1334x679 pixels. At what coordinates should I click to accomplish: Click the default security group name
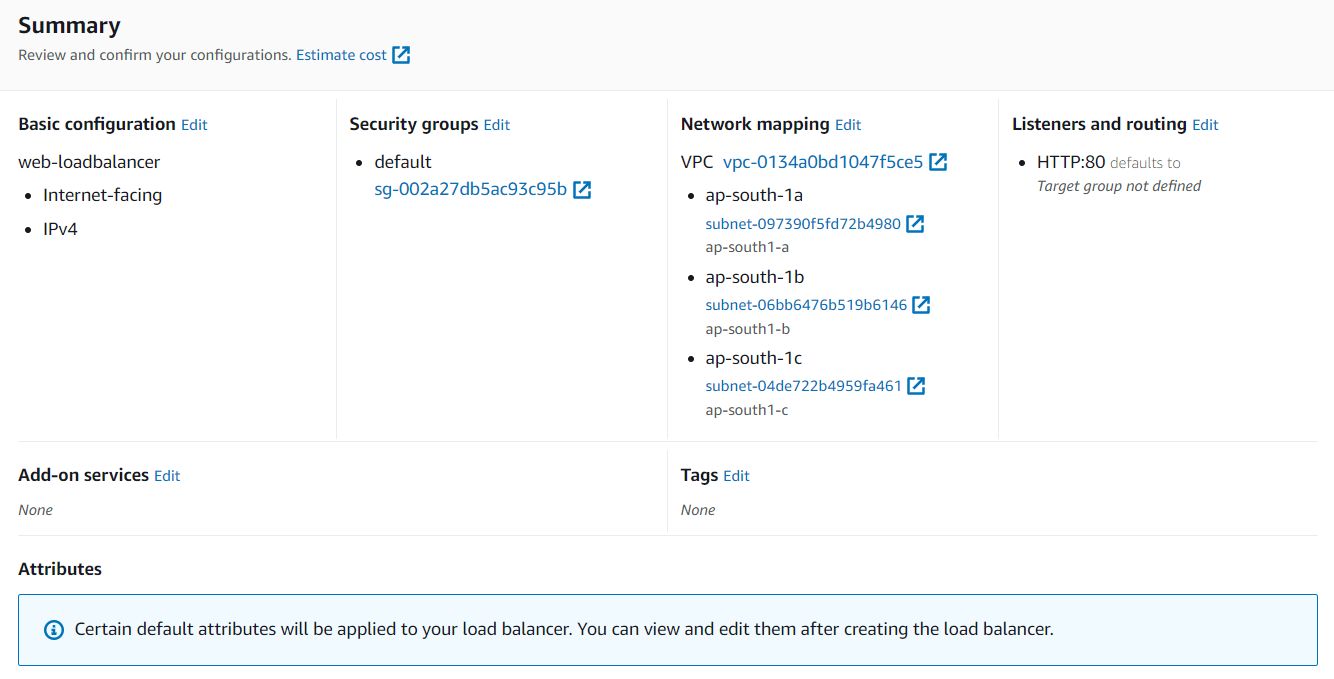[x=403, y=162]
